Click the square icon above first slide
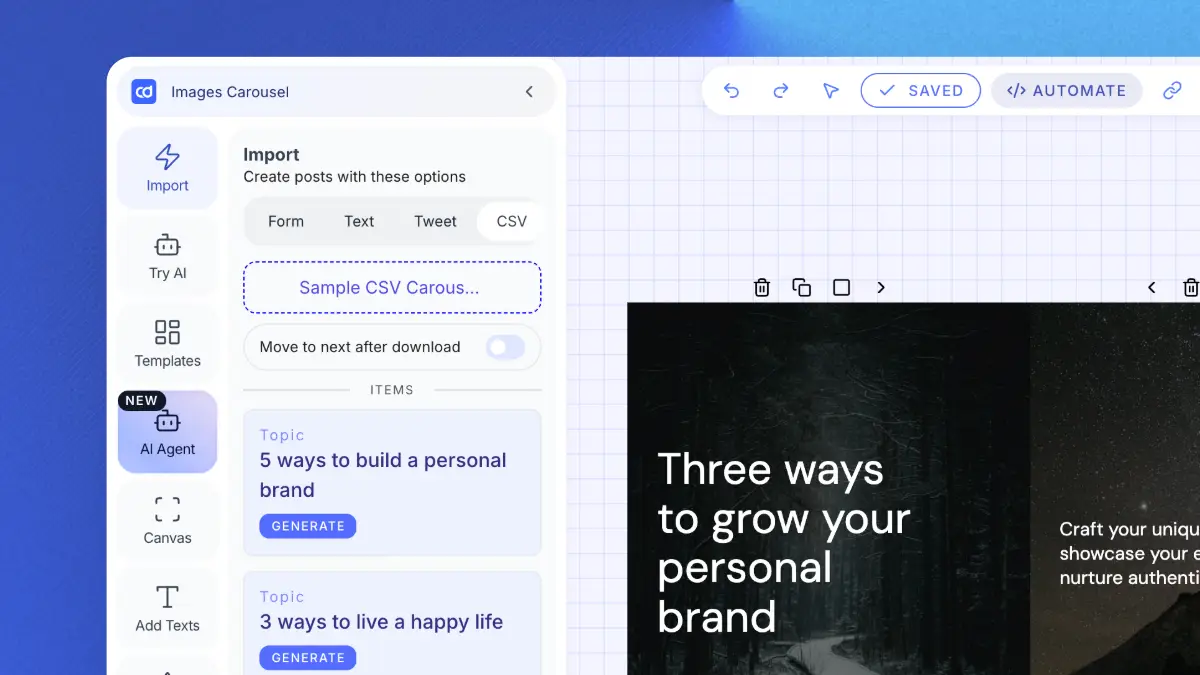 tap(842, 288)
